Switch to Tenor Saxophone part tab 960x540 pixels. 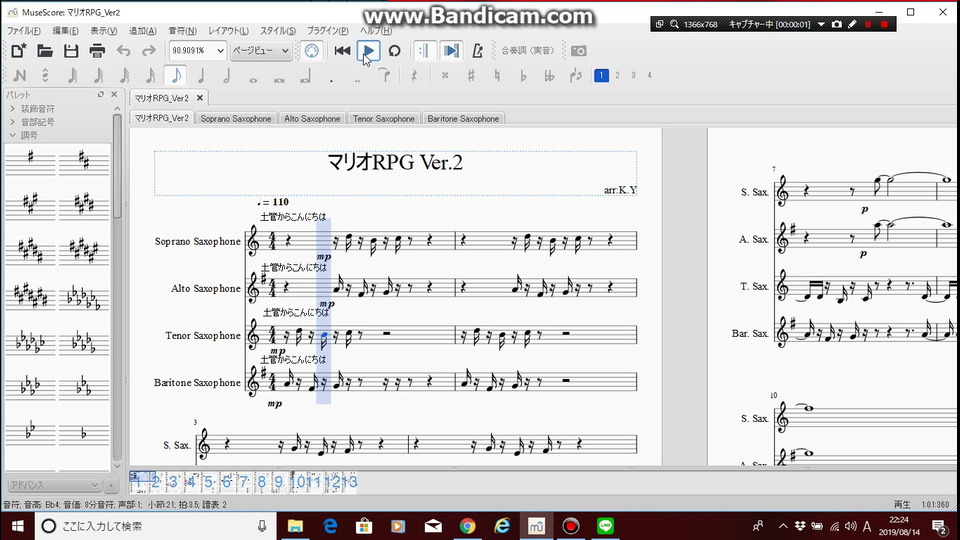[x=383, y=119]
